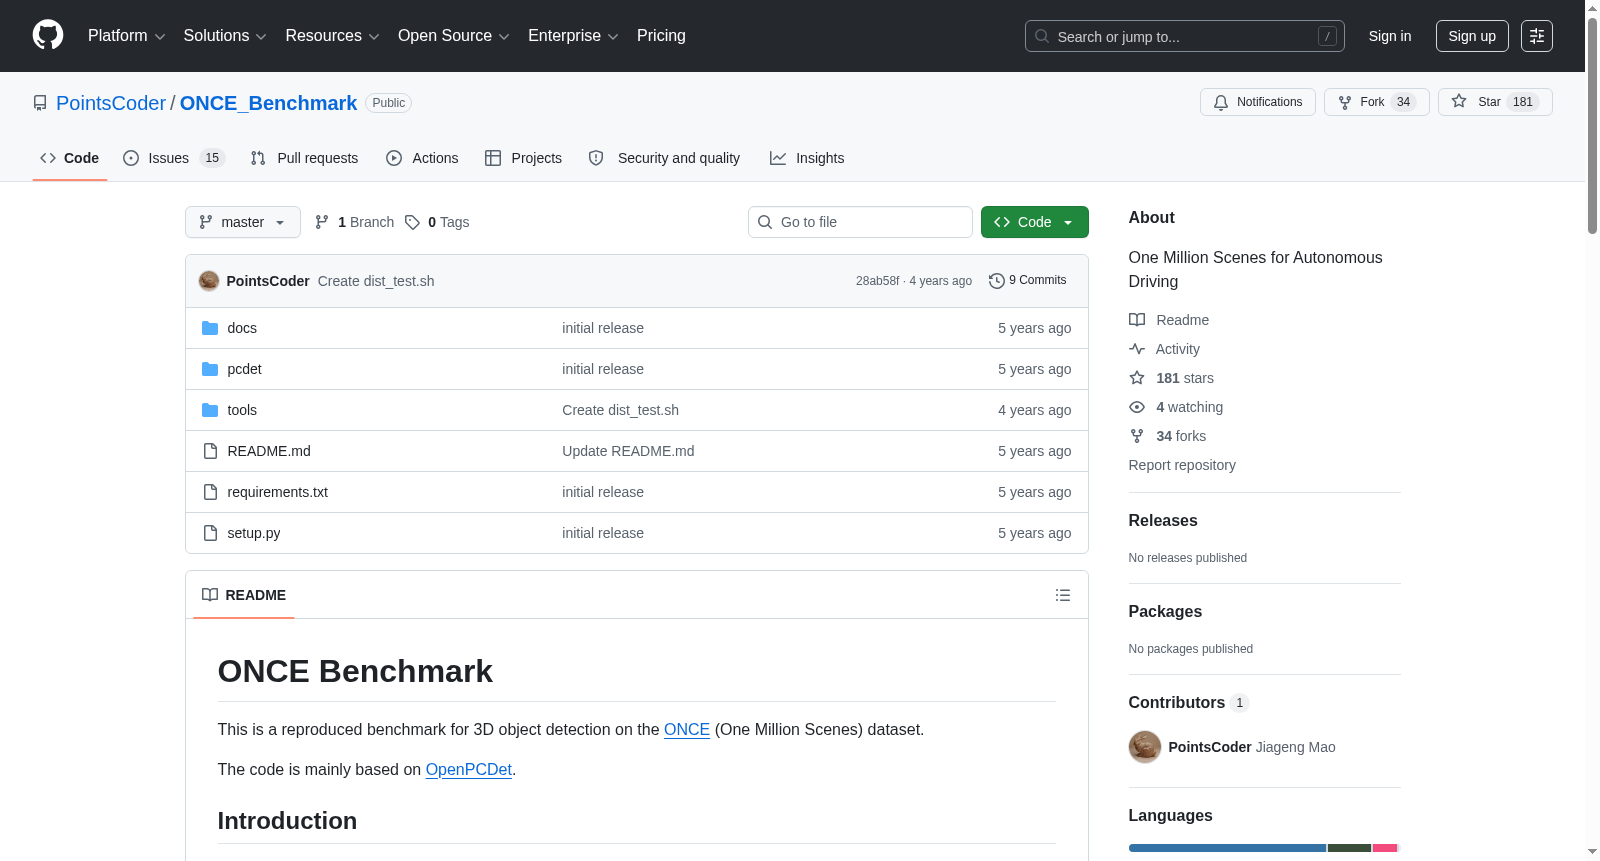Switch to the Issues tab
Image resolution: width=1600 pixels, height=861 pixels.
pos(174,158)
